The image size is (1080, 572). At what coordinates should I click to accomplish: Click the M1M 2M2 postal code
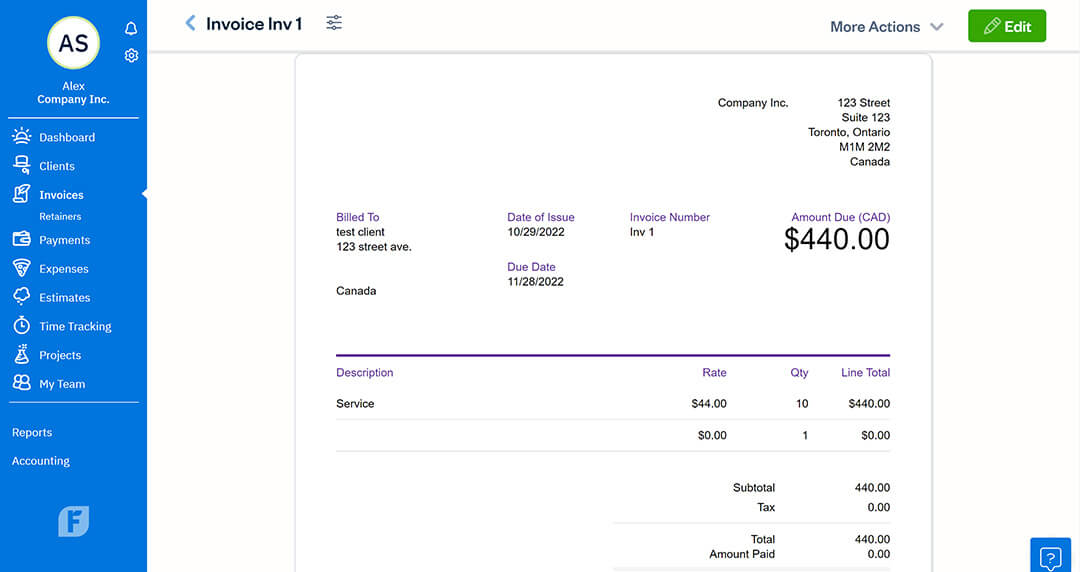[x=864, y=147]
